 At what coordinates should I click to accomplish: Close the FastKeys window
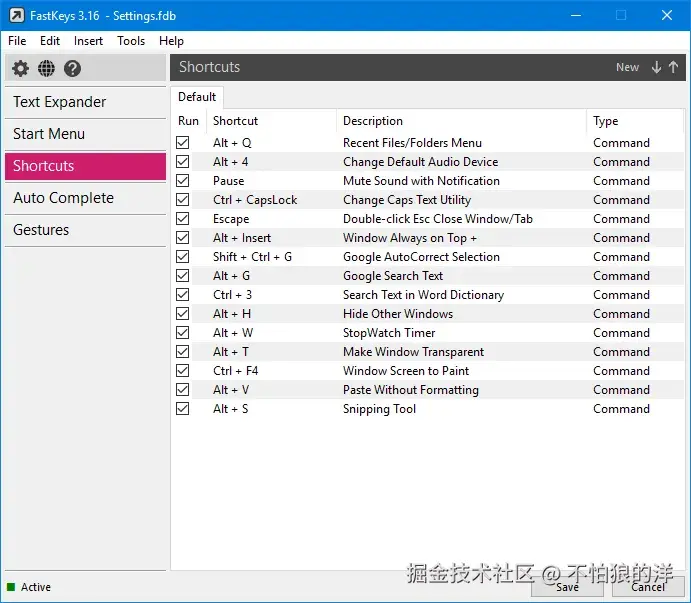pyautogui.click(x=667, y=15)
